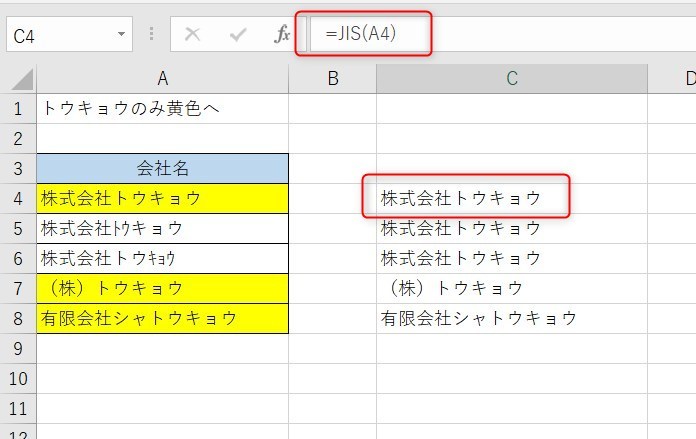Screen dimensions: 696x439
Task: Click the formula bar options dots handle
Action: click(151, 34)
